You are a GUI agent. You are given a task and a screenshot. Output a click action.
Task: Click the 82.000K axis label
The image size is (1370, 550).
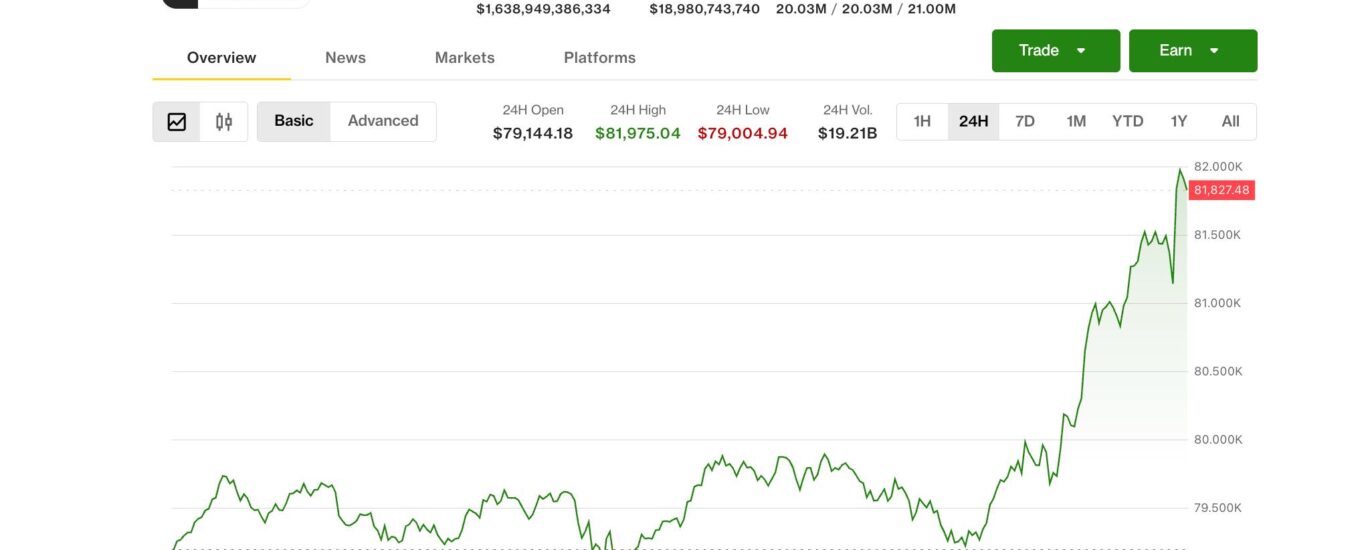pyautogui.click(x=1218, y=166)
